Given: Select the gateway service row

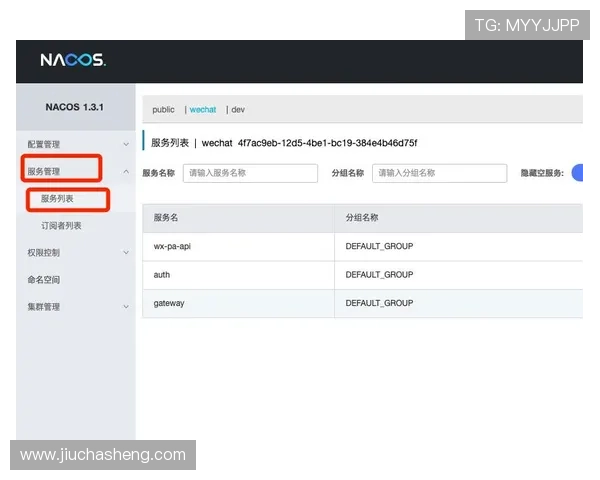Looking at the screenshot, I should click(169, 303).
